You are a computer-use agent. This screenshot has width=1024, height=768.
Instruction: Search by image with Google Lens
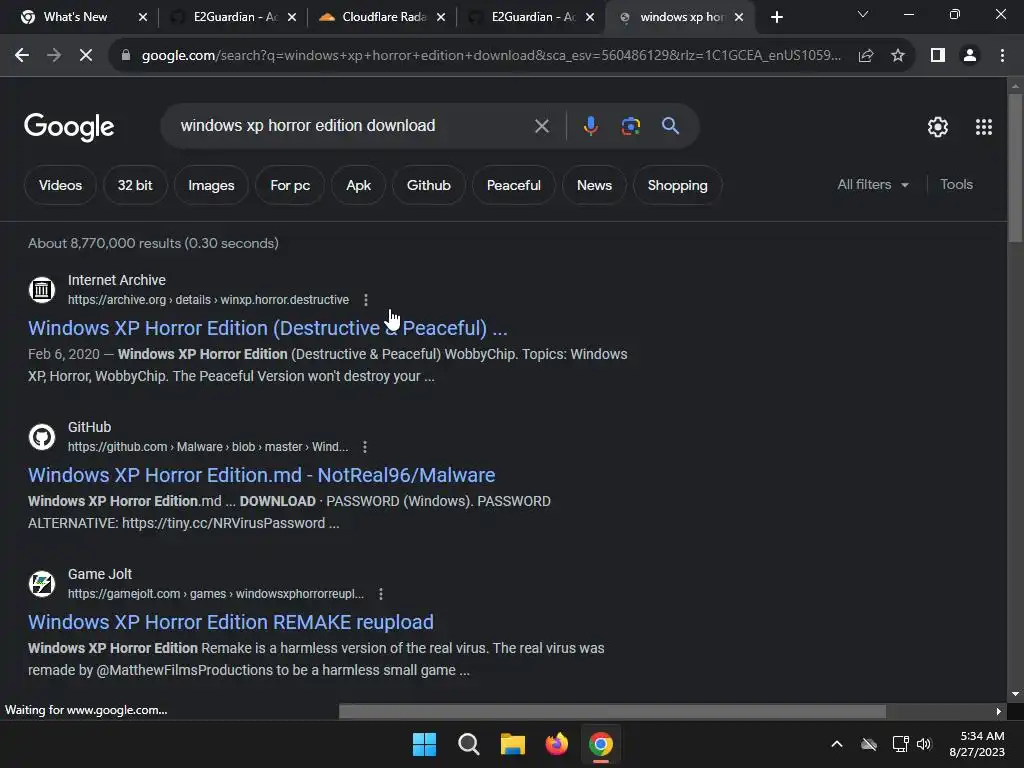[630, 126]
